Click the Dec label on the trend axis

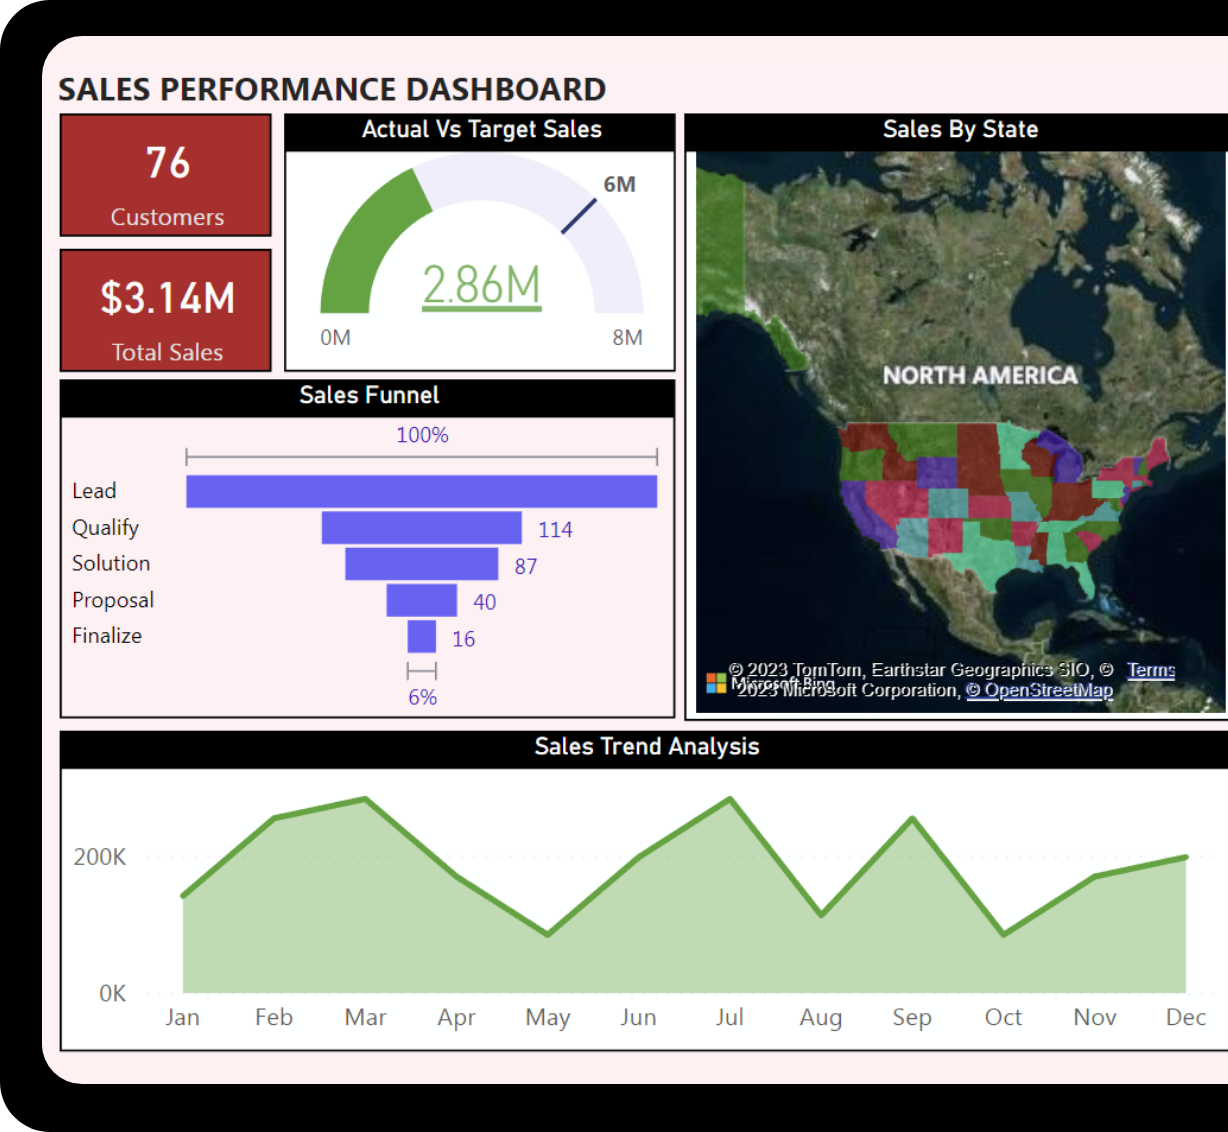point(1186,1018)
